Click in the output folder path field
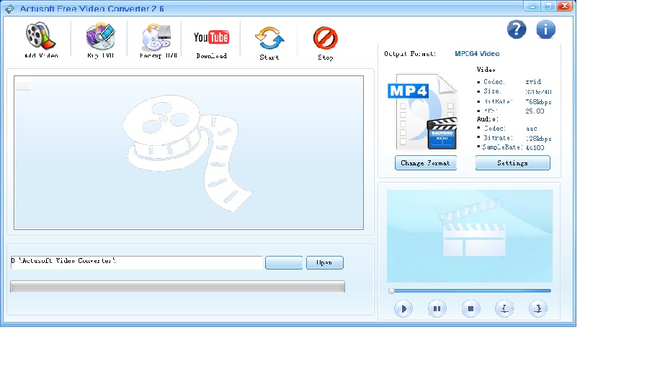 [x=137, y=263]
